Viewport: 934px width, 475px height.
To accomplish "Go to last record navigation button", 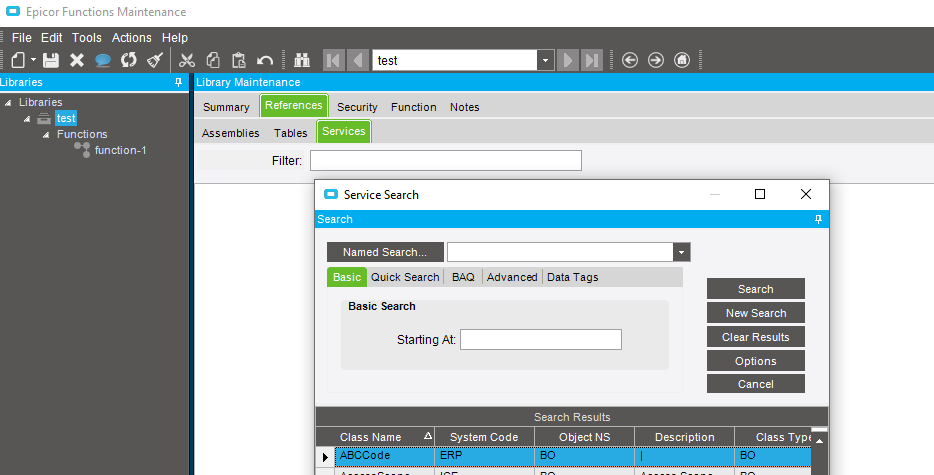I will (591, 60).
